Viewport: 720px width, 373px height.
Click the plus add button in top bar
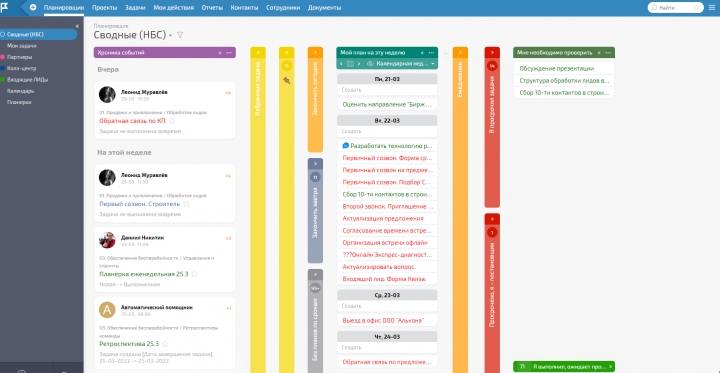[x=33, y=7]
